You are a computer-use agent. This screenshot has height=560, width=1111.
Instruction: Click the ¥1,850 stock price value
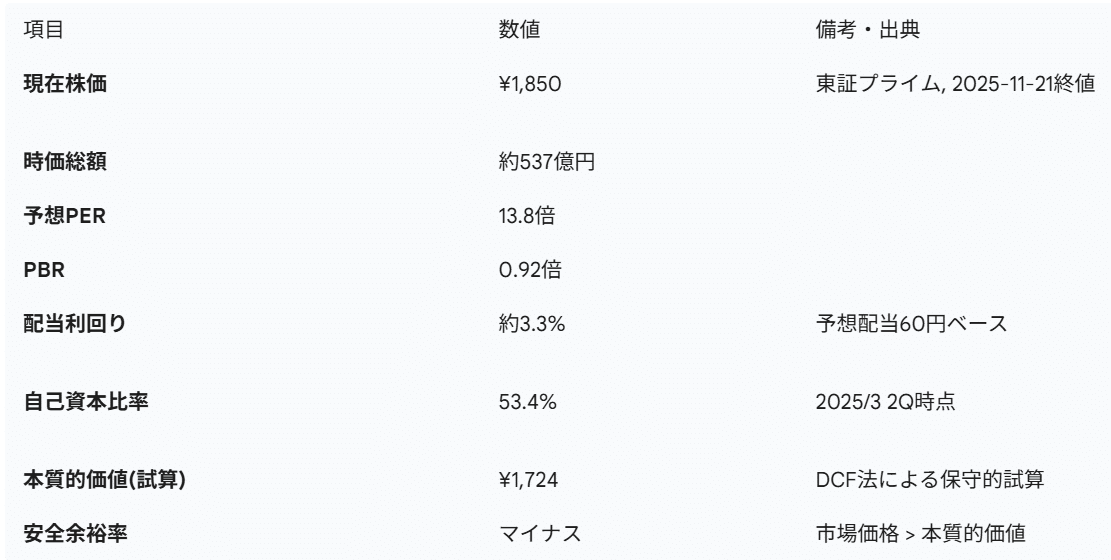click(530, 83)
